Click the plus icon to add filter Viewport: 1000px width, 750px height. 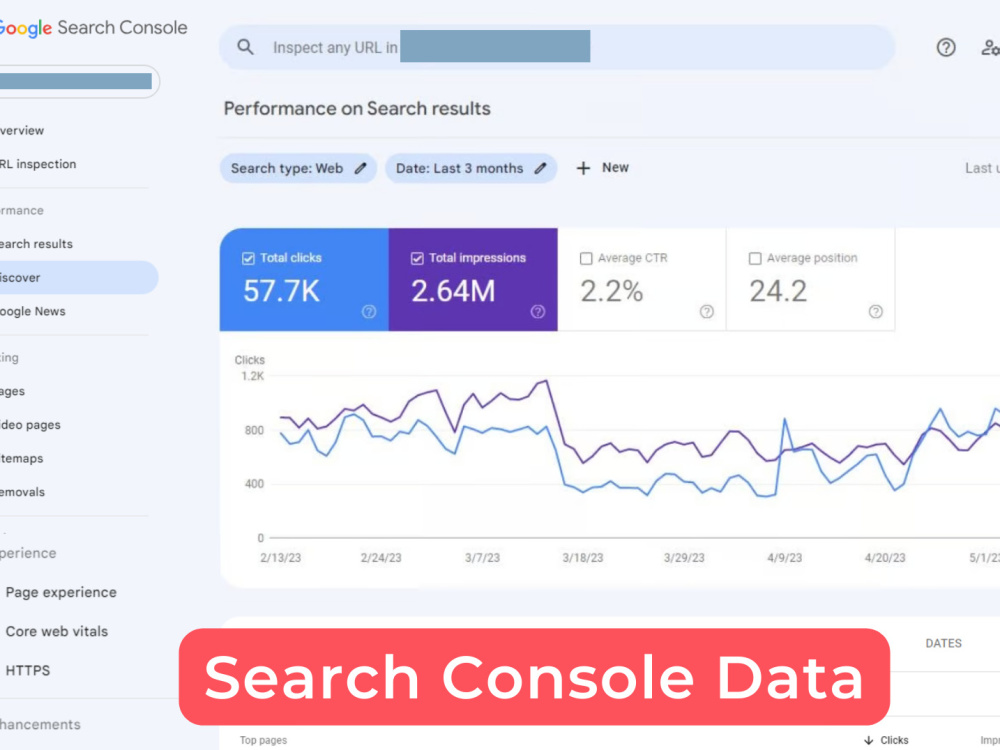[583, 168]
